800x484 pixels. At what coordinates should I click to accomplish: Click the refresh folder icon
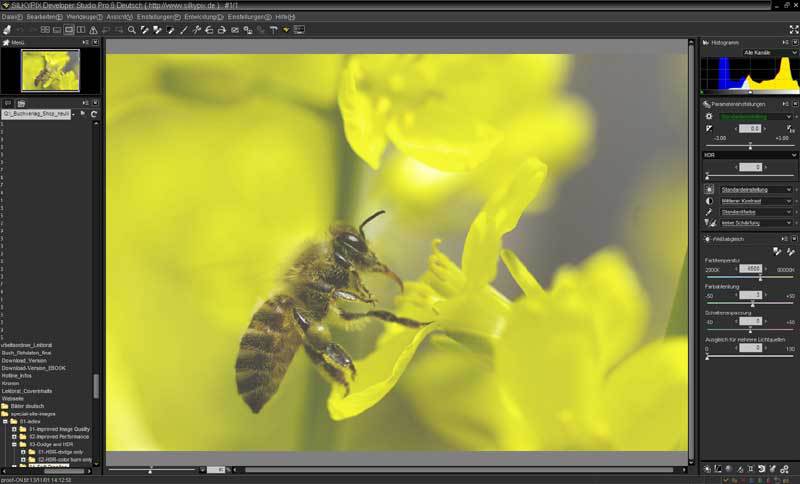94,114
